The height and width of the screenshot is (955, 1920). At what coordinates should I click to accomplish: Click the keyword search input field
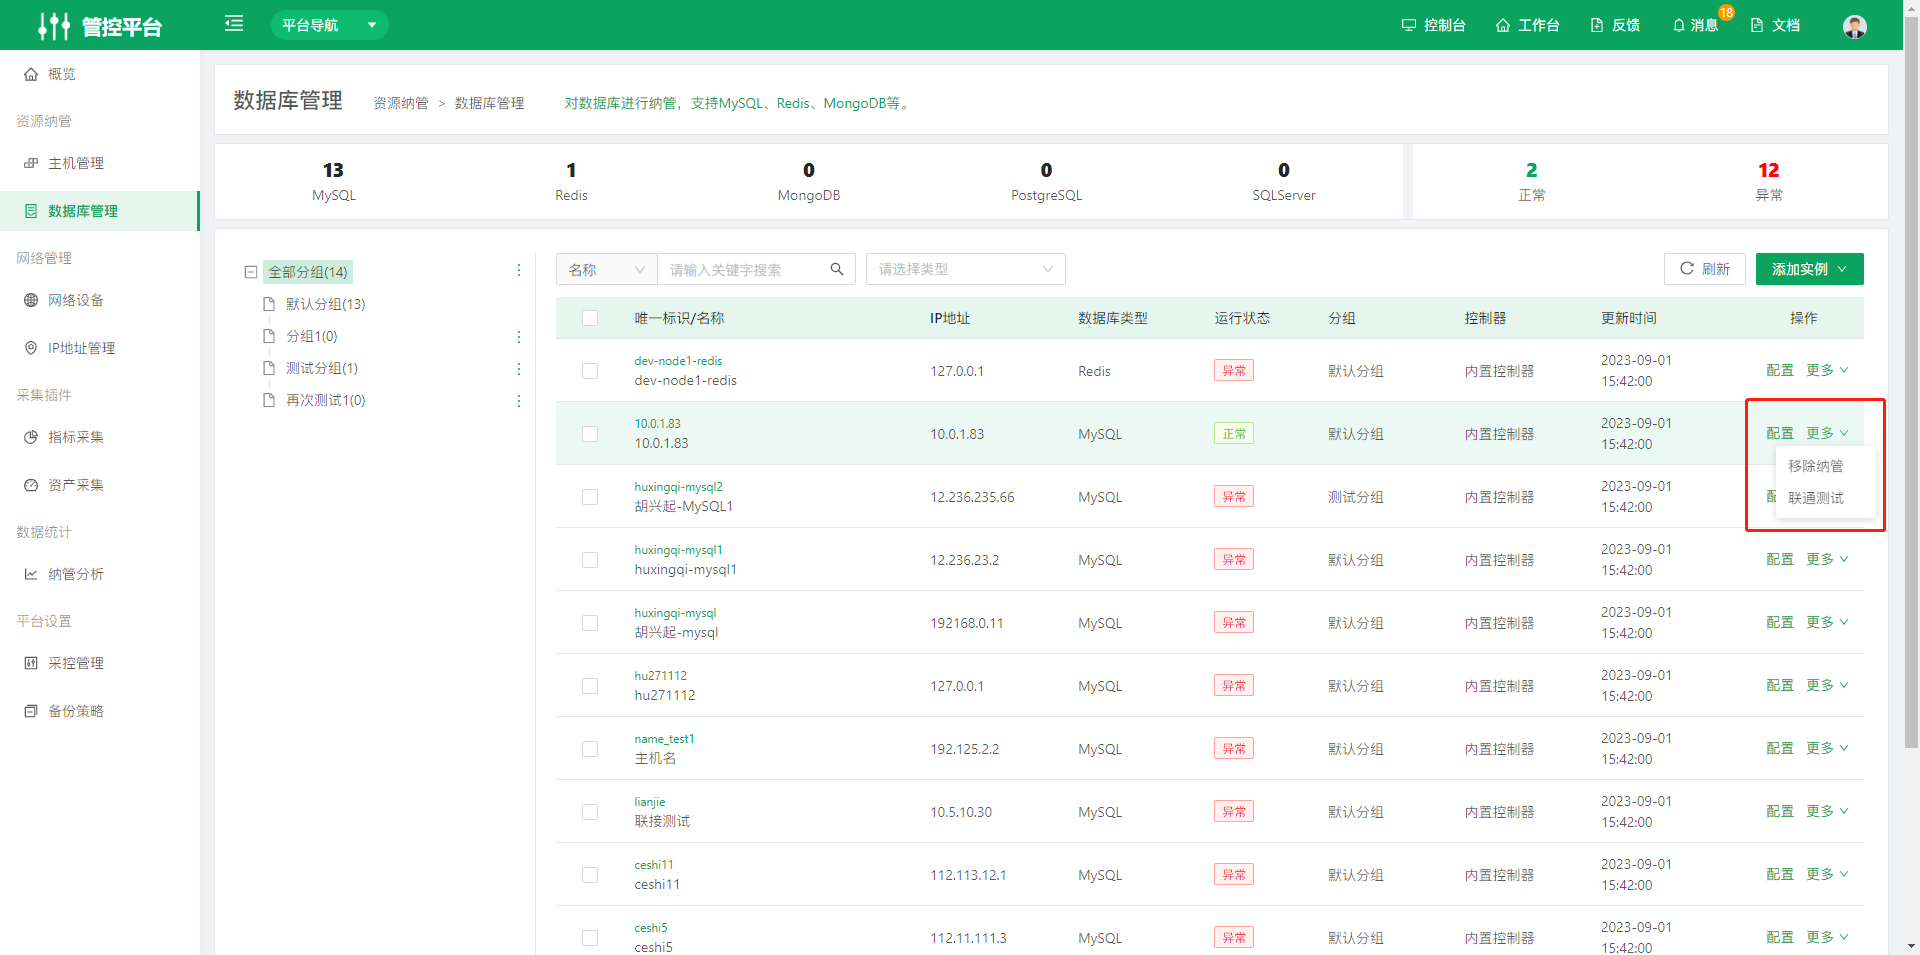tap(740, 269)
